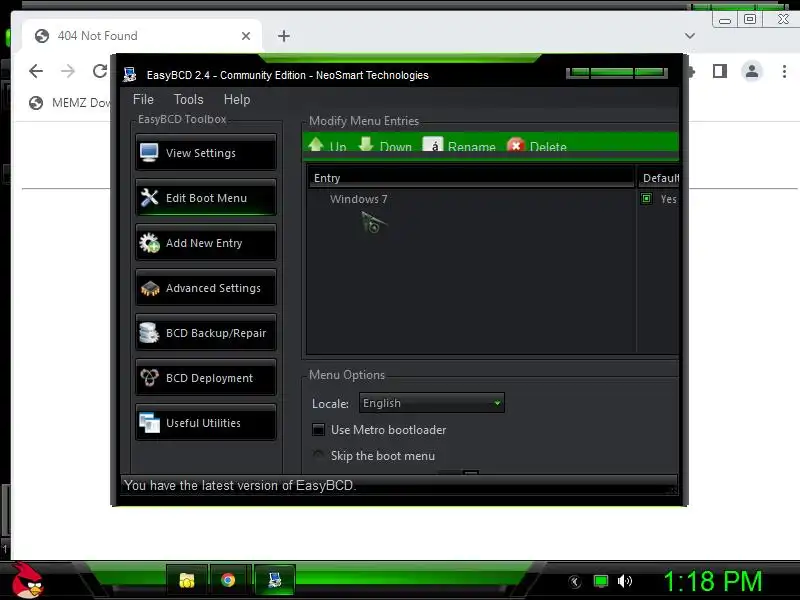Open the Add New Entry section
Viewport: 800px width, 600px height.
click(206, 242)
